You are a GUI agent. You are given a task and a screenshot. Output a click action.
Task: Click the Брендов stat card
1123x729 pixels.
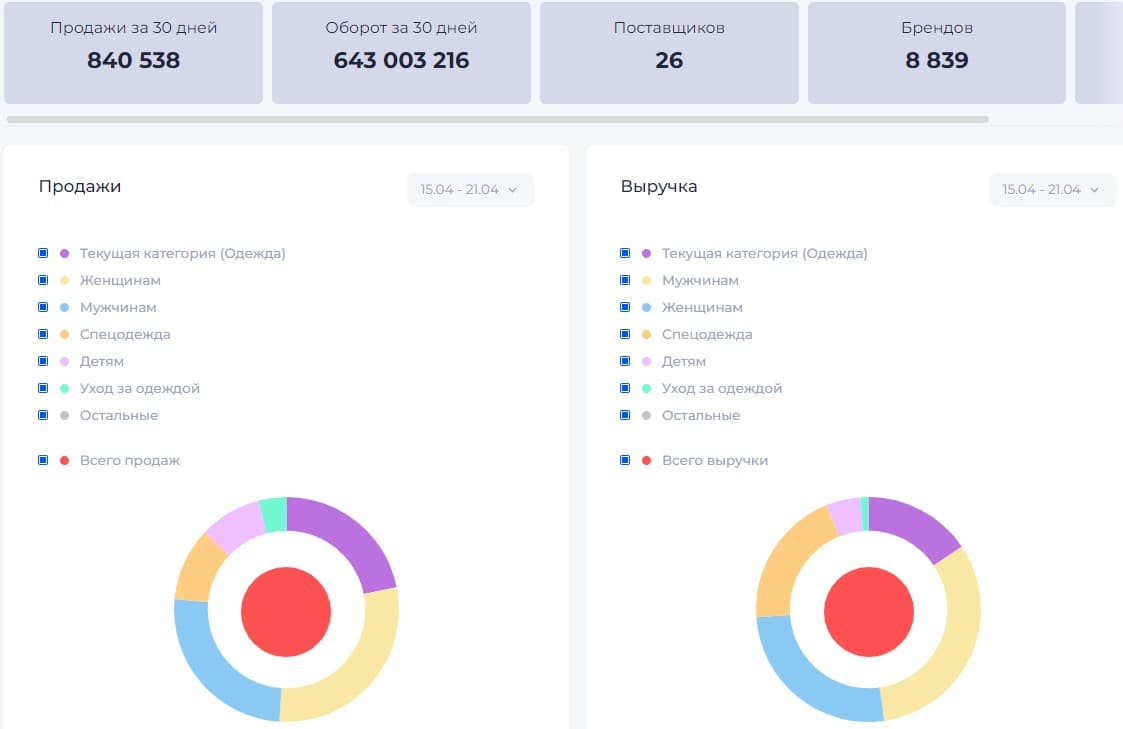(937, 52)
